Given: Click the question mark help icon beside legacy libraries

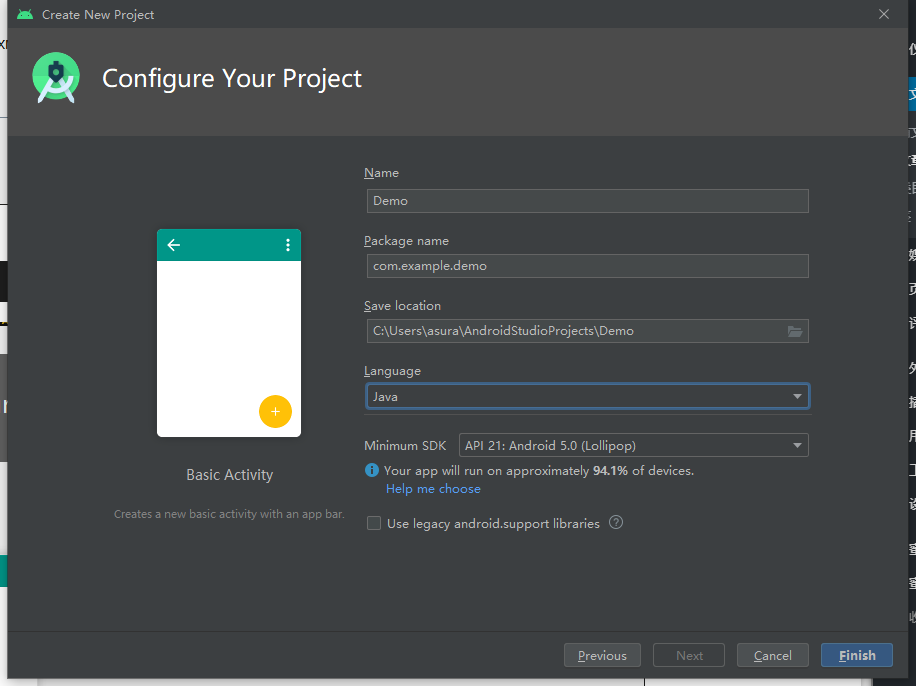Looking at the screenshot, I should (616, 522).
